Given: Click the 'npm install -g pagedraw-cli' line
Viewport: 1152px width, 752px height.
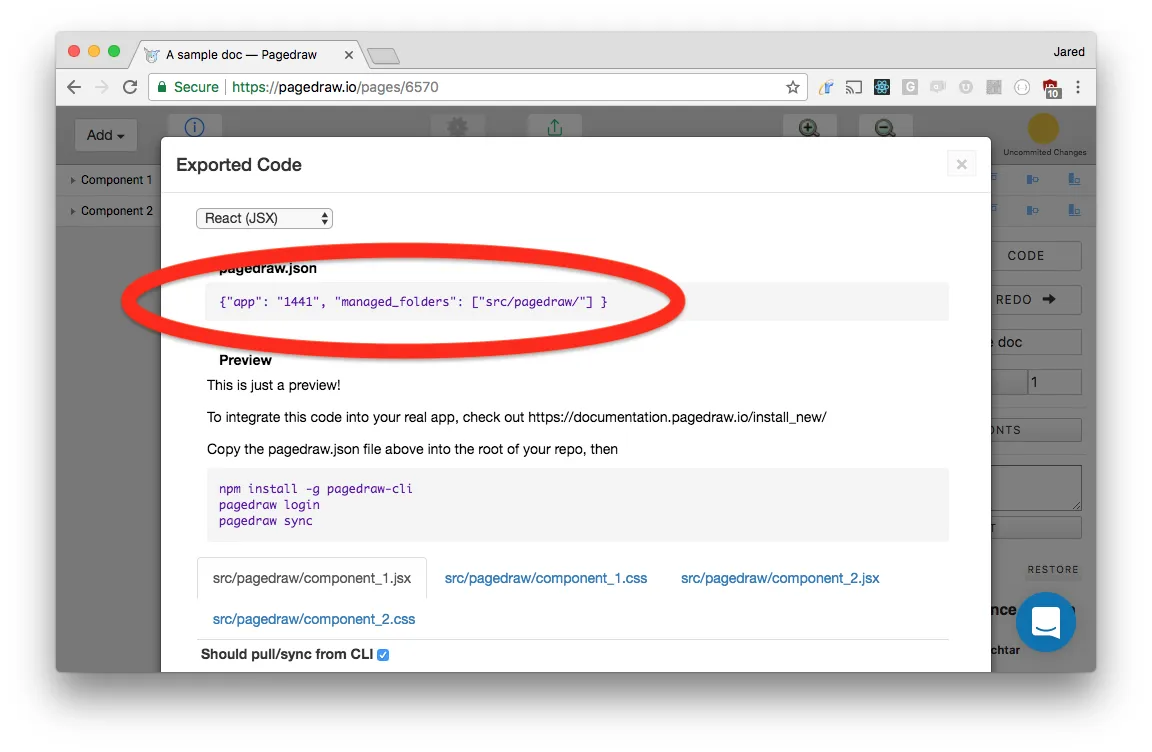Looking at the screenshot, I should [315, 488].
